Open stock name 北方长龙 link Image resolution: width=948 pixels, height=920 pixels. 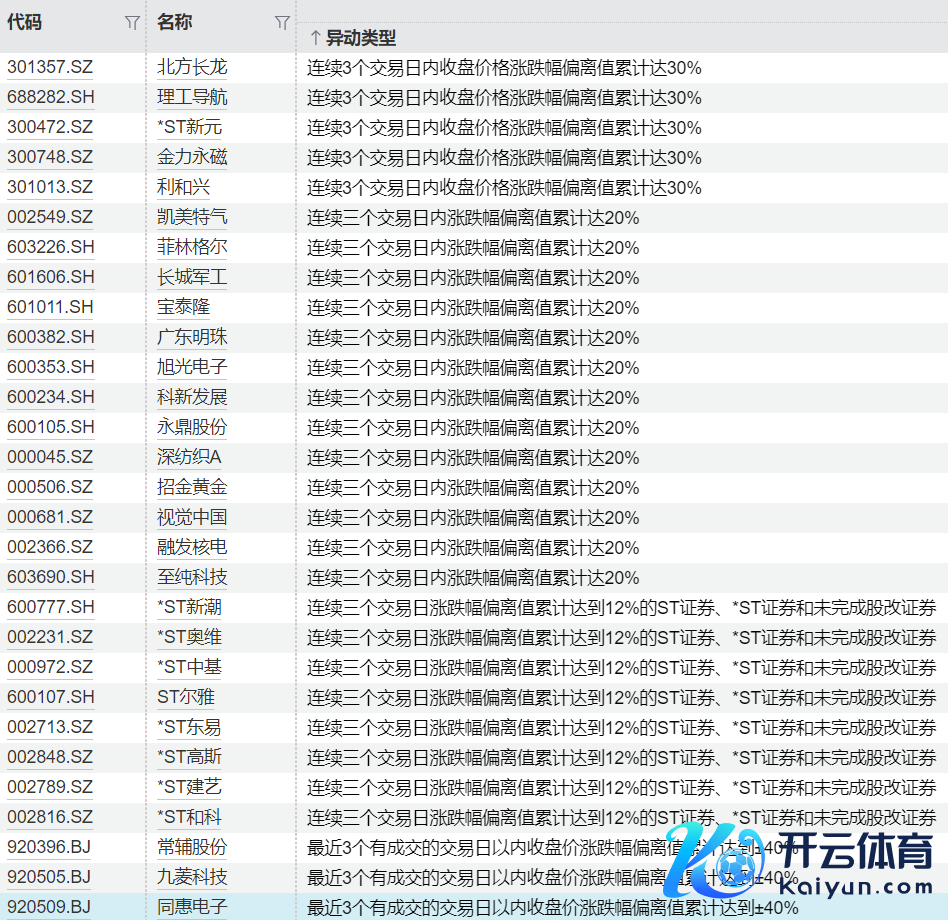click(192, 68)
